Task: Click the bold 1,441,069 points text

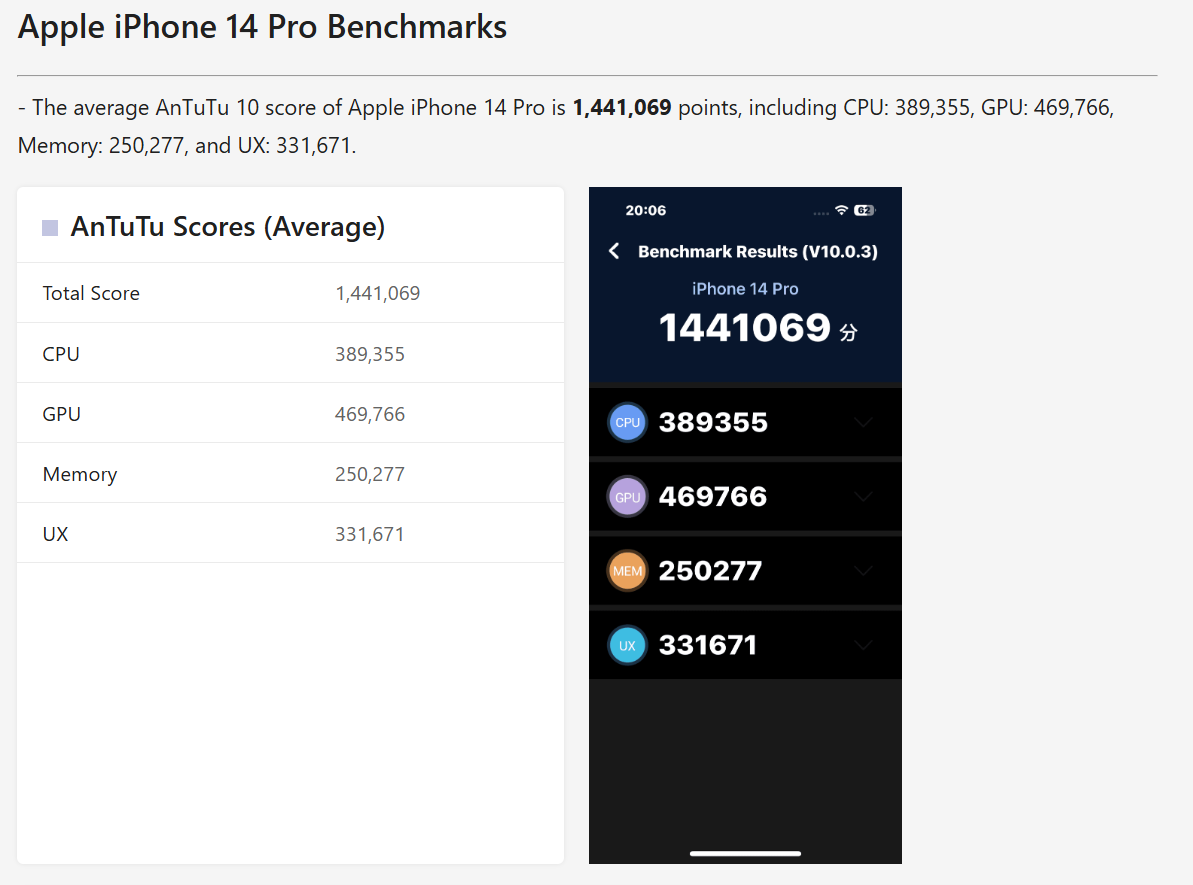Action: pyautogui.click(x=621, y=108)
